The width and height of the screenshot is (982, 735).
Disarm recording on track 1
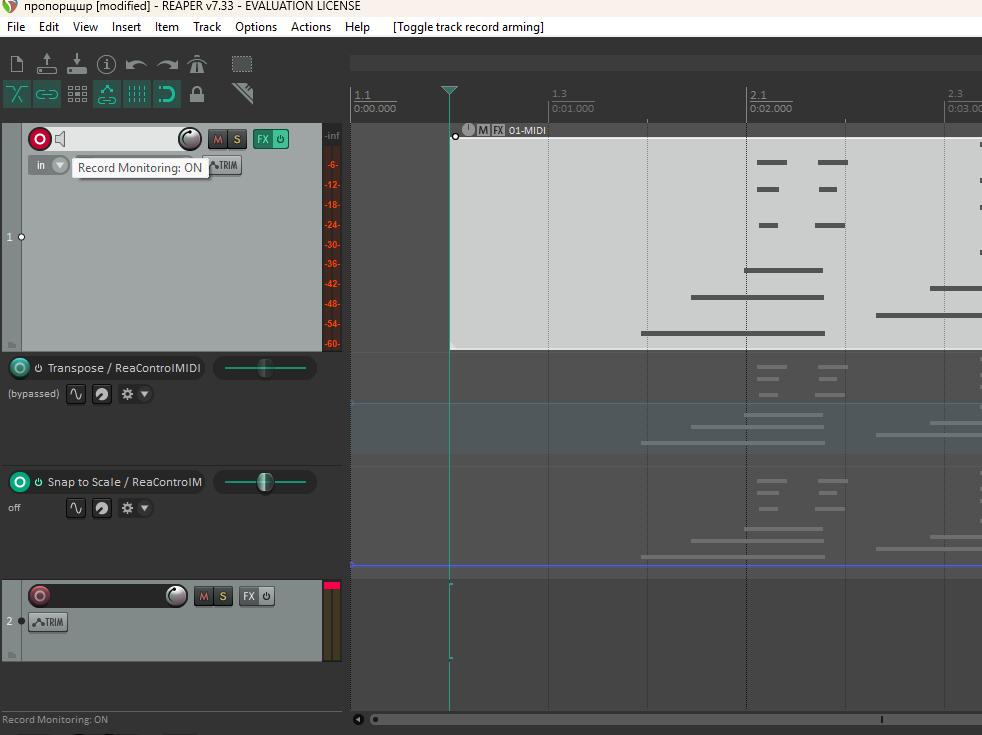[40, 139]
